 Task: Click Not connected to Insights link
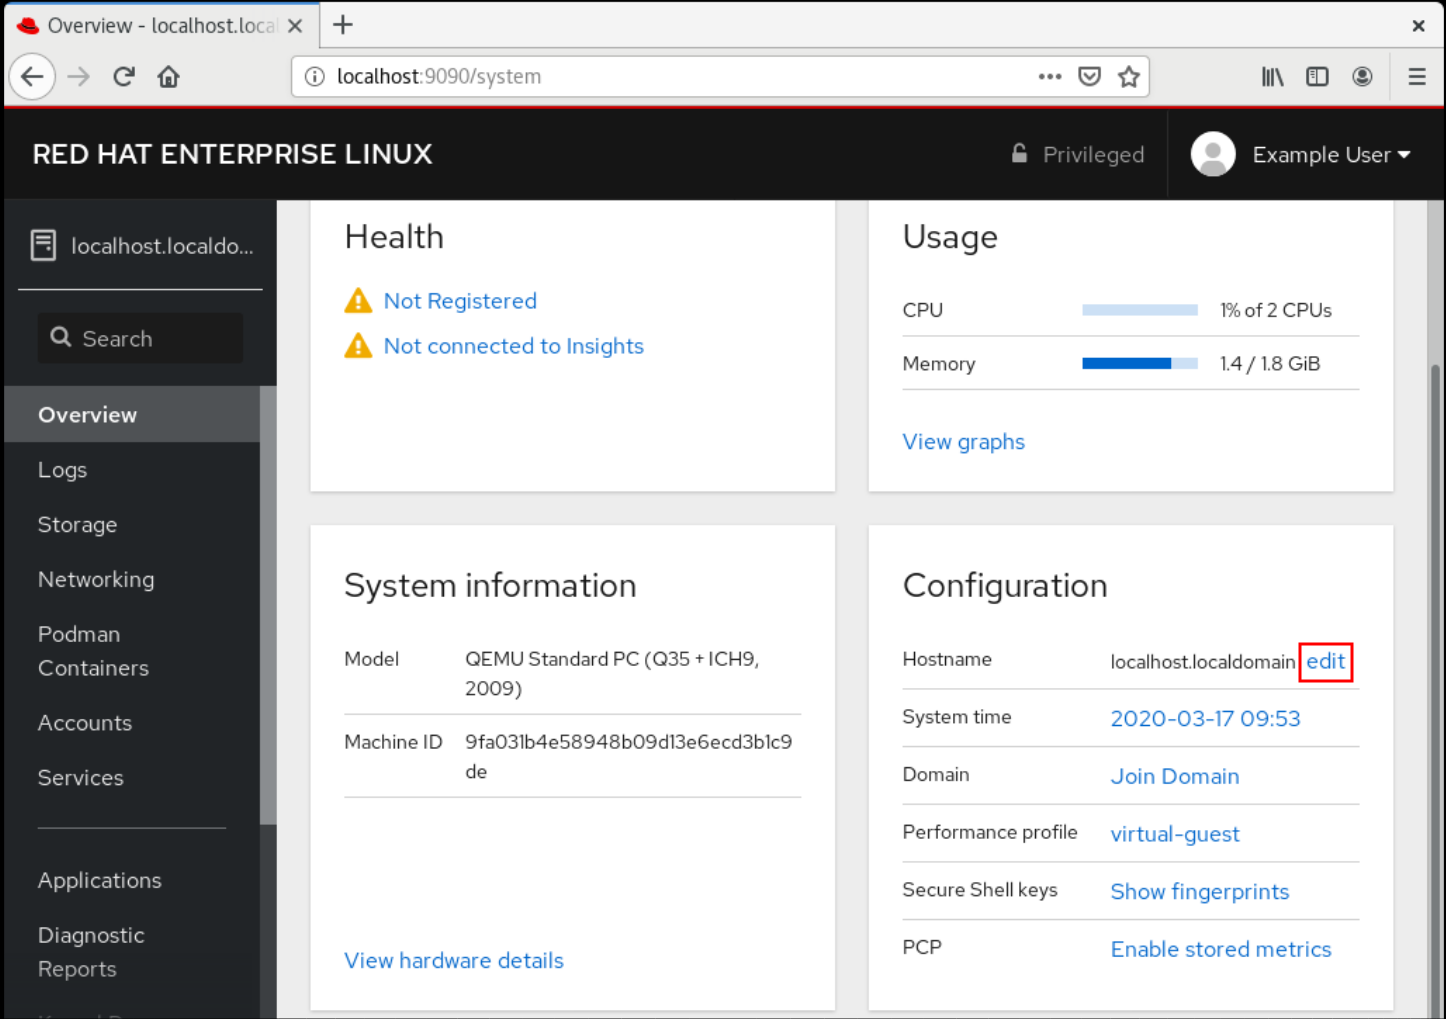pos(513,346)
